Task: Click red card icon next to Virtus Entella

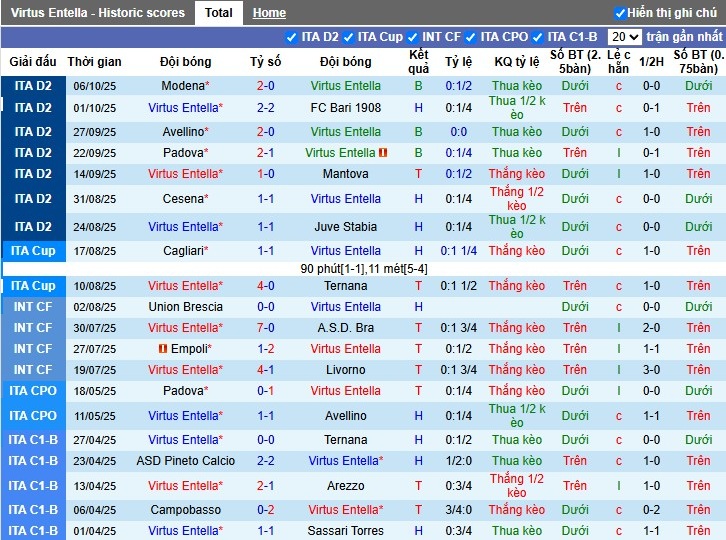Action: pos(383,153)
